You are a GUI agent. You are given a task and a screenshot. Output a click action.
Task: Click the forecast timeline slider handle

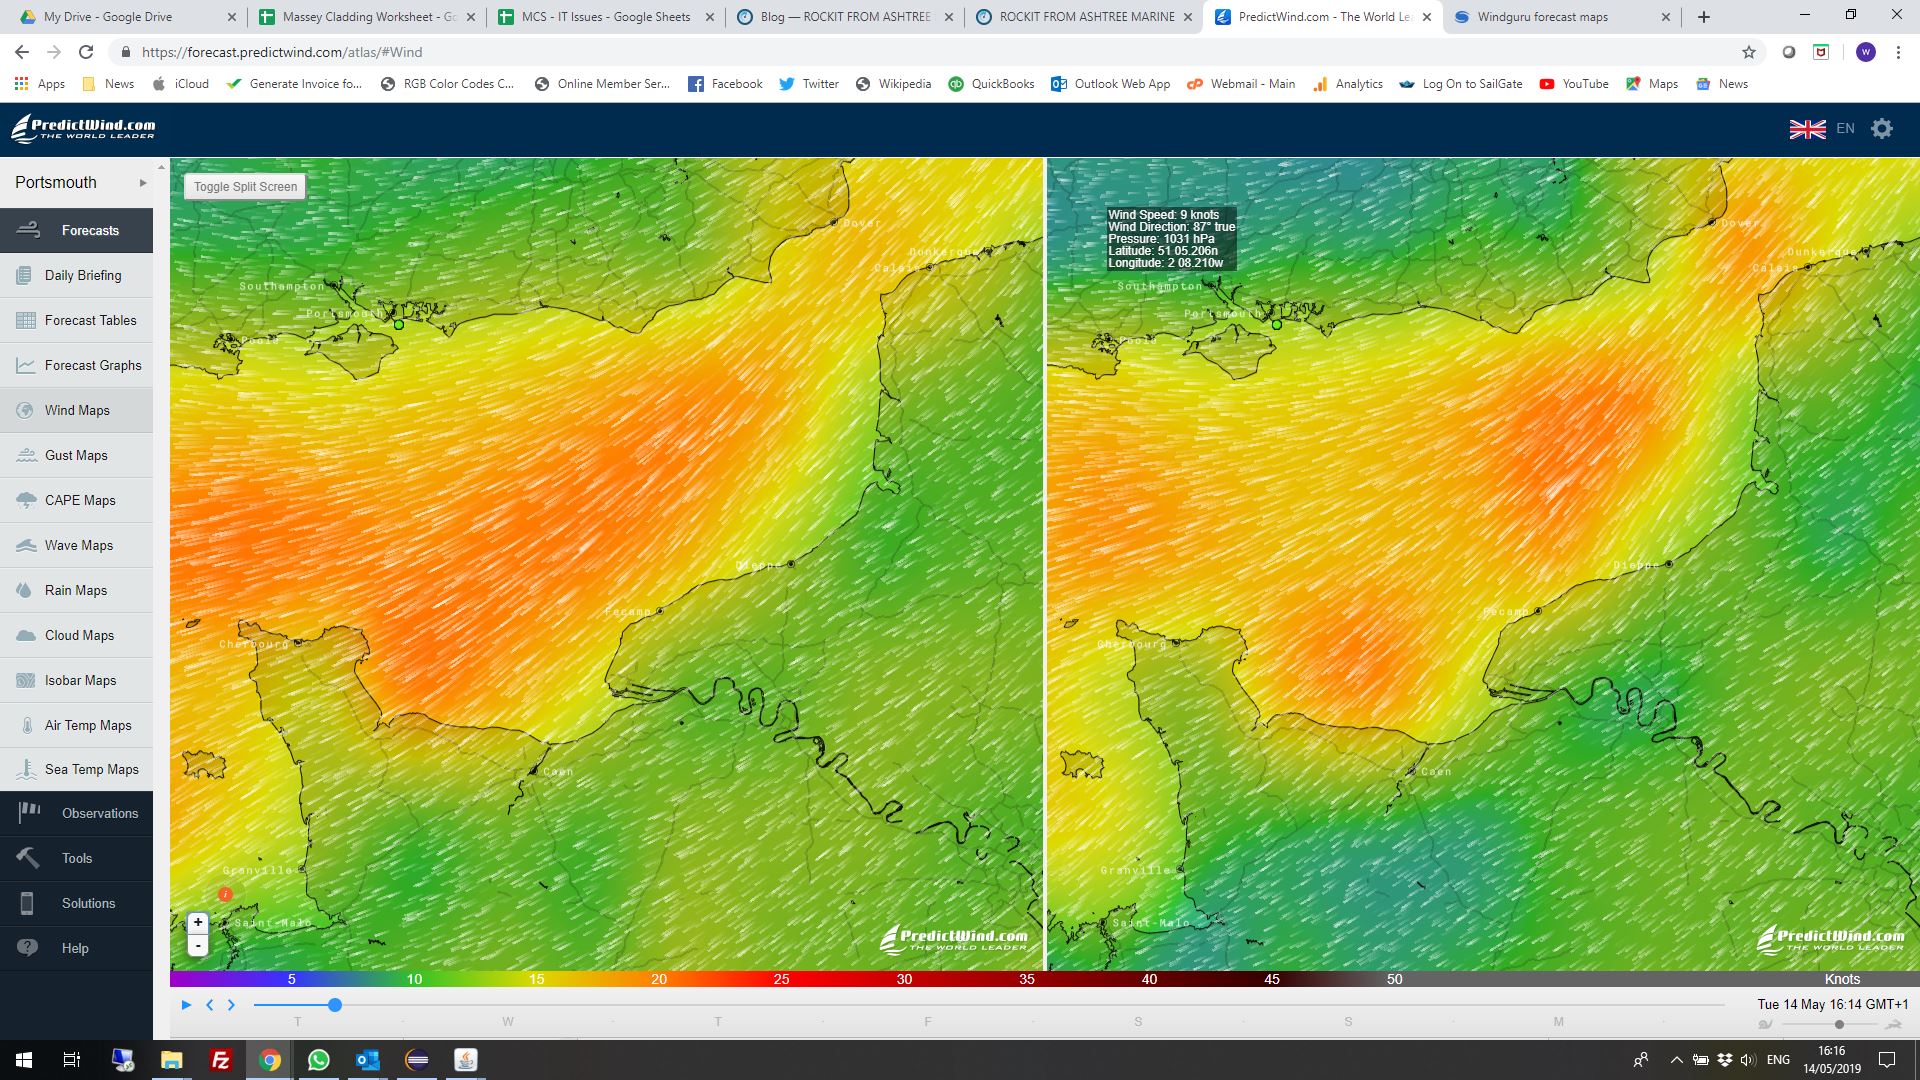pos(335,1005)
